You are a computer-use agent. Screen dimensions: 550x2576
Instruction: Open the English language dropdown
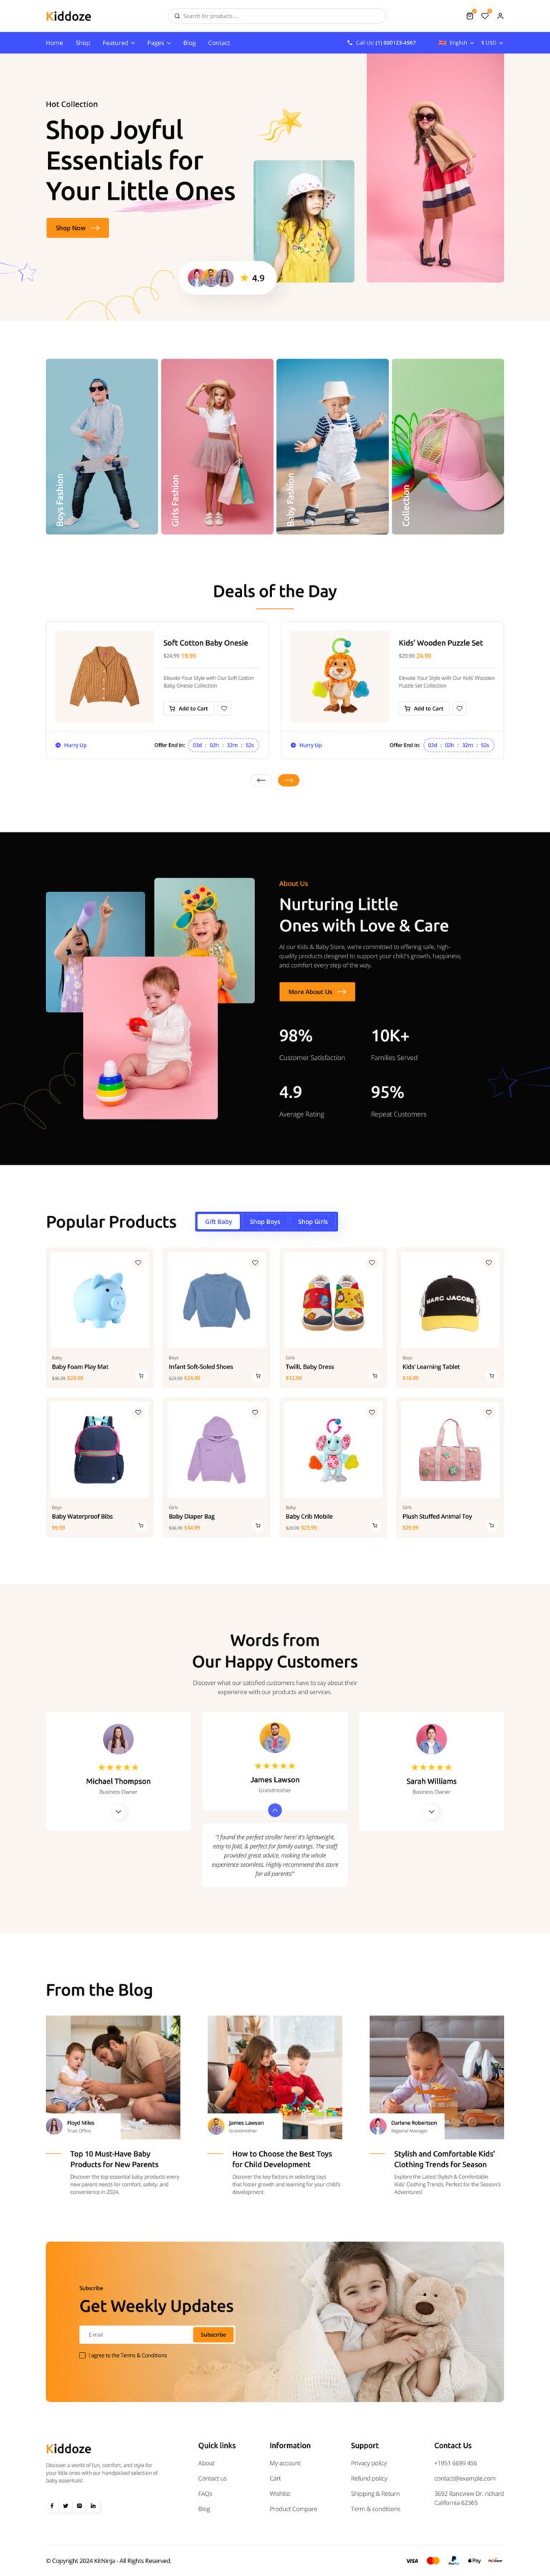click(456, 43)
